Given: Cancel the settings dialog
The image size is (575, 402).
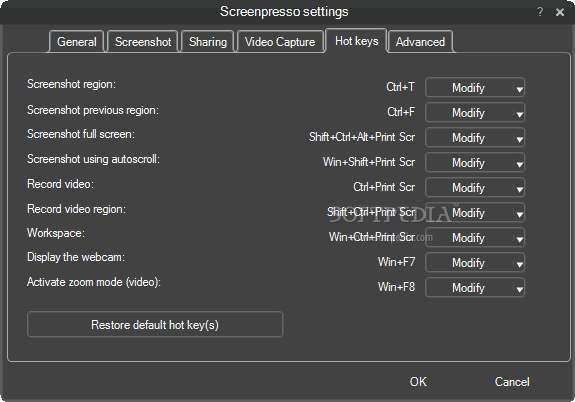Looking at the screenshot, I should pyautogui.click(x=512, y=381).
